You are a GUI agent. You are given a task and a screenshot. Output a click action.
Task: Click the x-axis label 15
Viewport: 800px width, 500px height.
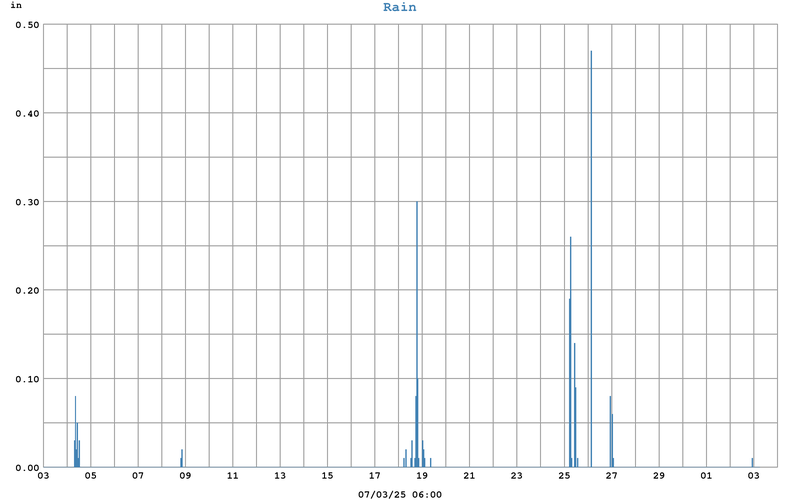click(327, 476)
